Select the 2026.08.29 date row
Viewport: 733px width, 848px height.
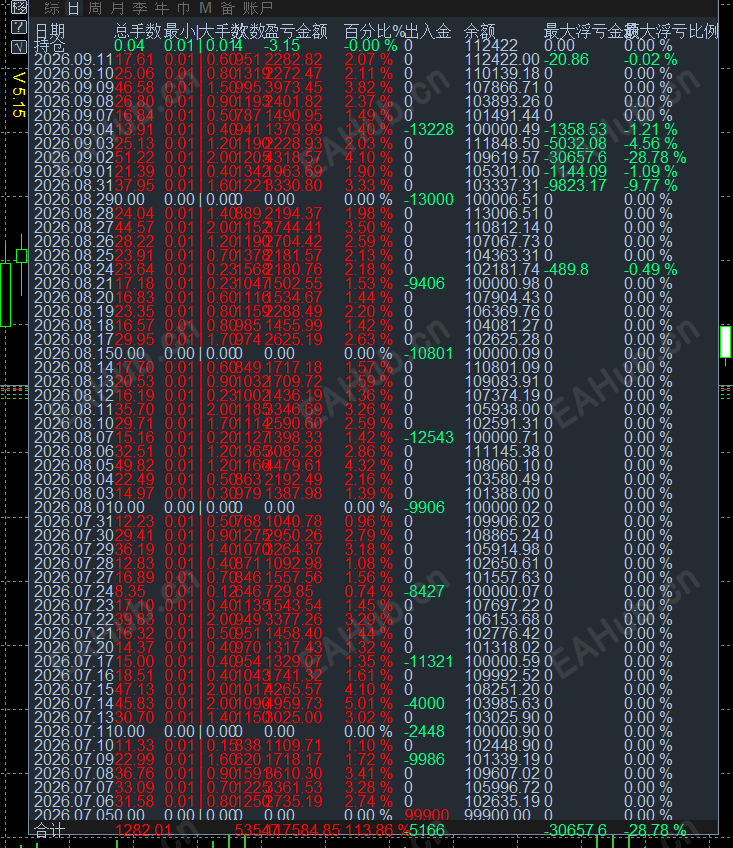[x=74, y=200]
